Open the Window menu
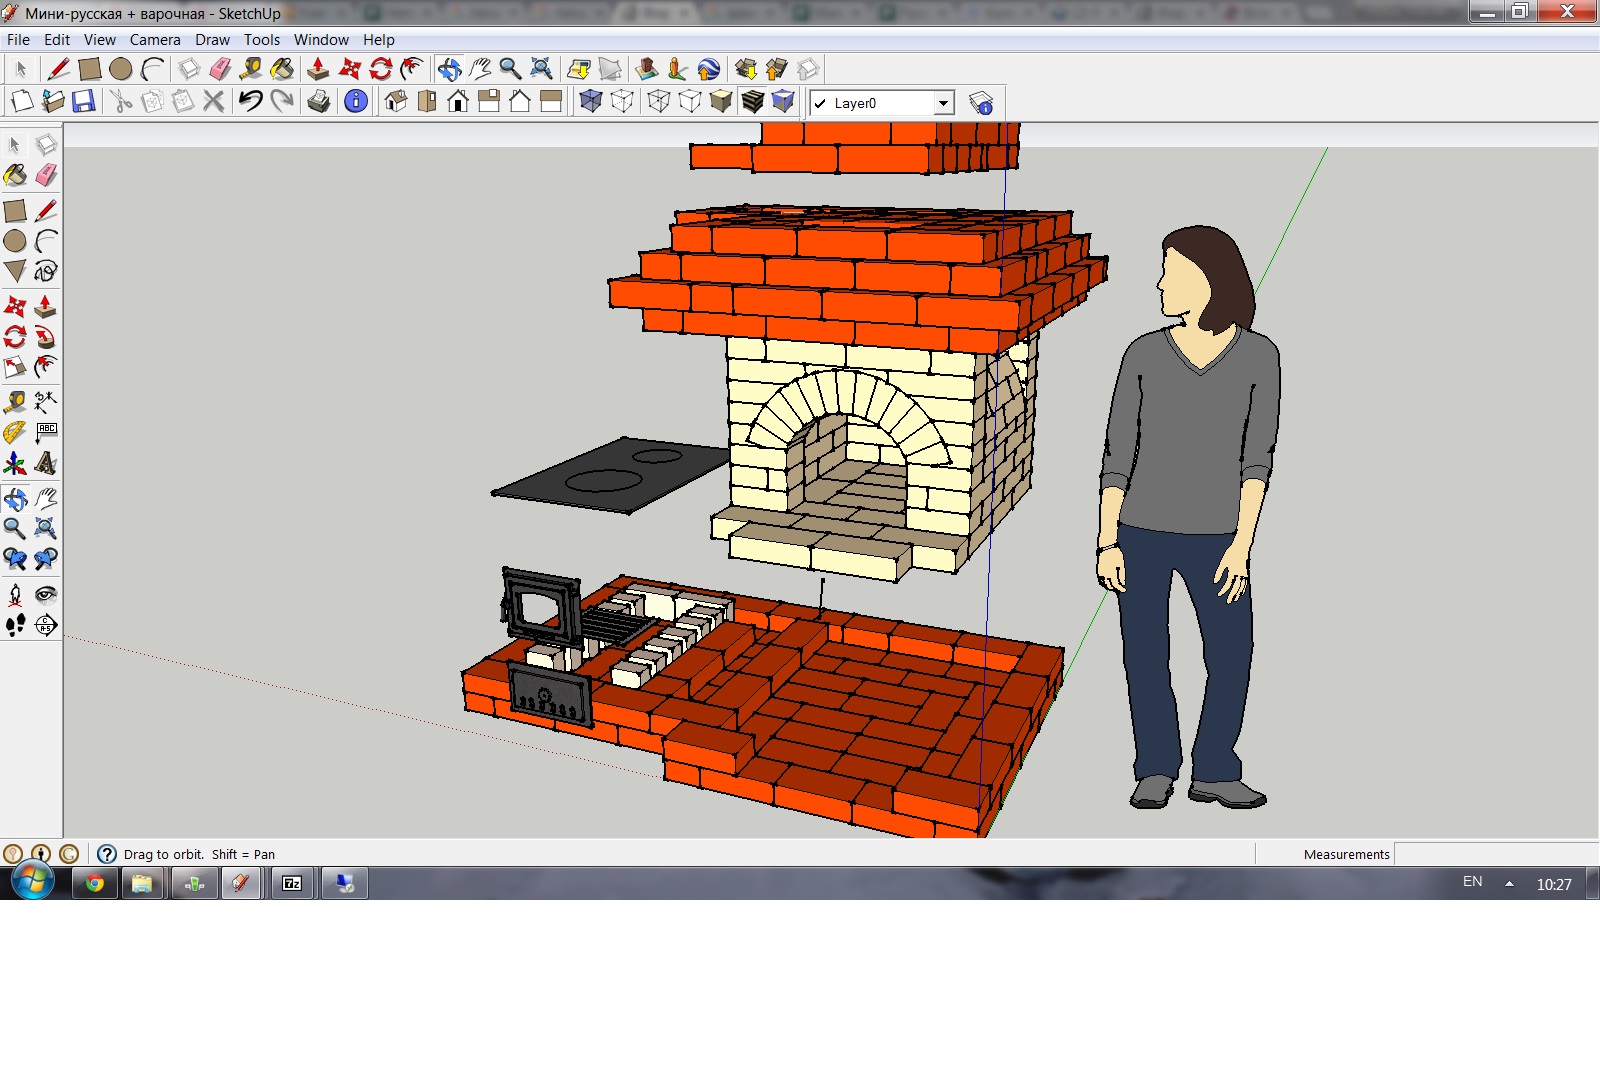 (x=321, y=40)
